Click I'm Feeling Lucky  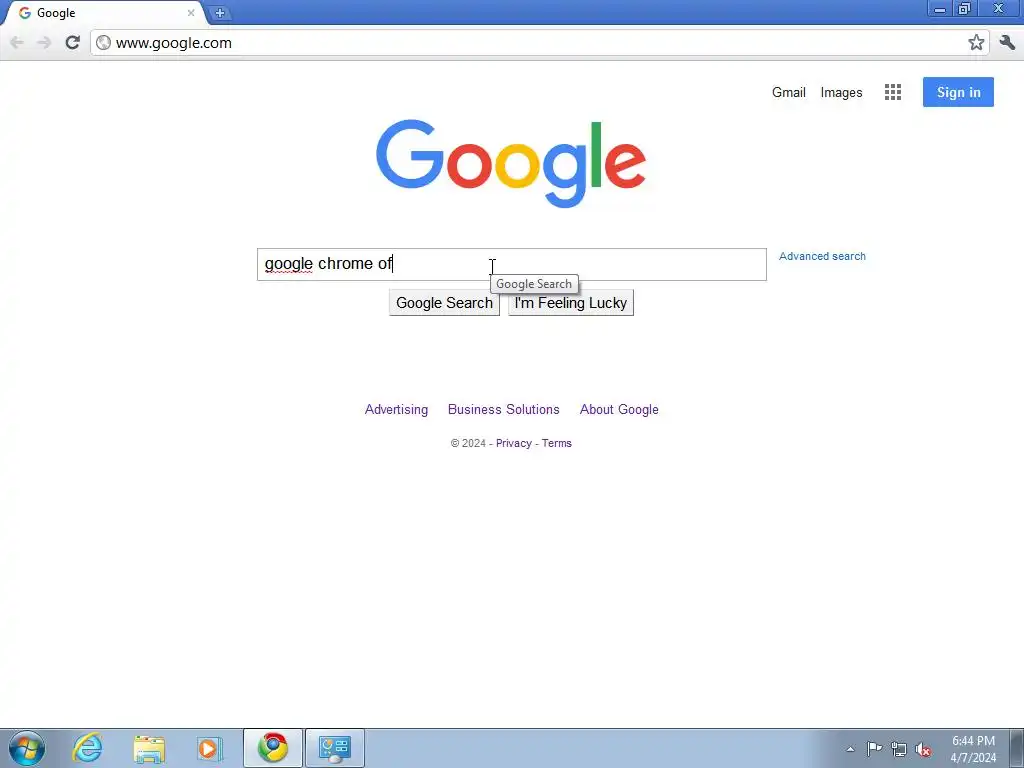pos(571,303)
